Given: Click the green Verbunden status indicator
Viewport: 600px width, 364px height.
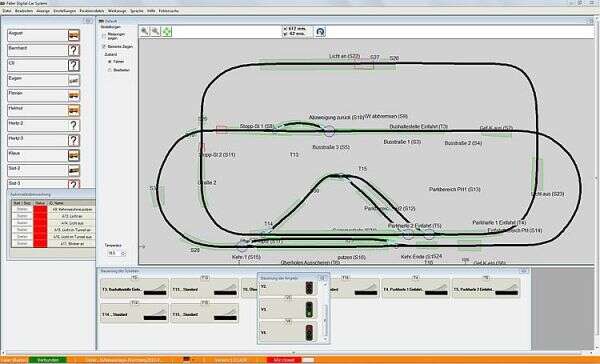Looking at the screenshot, I should point(47,360).
